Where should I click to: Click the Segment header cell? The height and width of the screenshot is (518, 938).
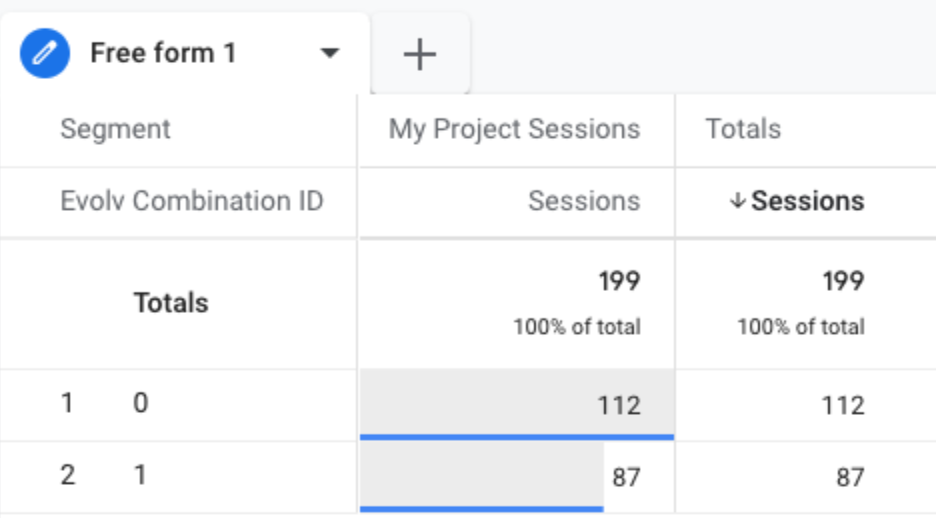click(115, 129)
